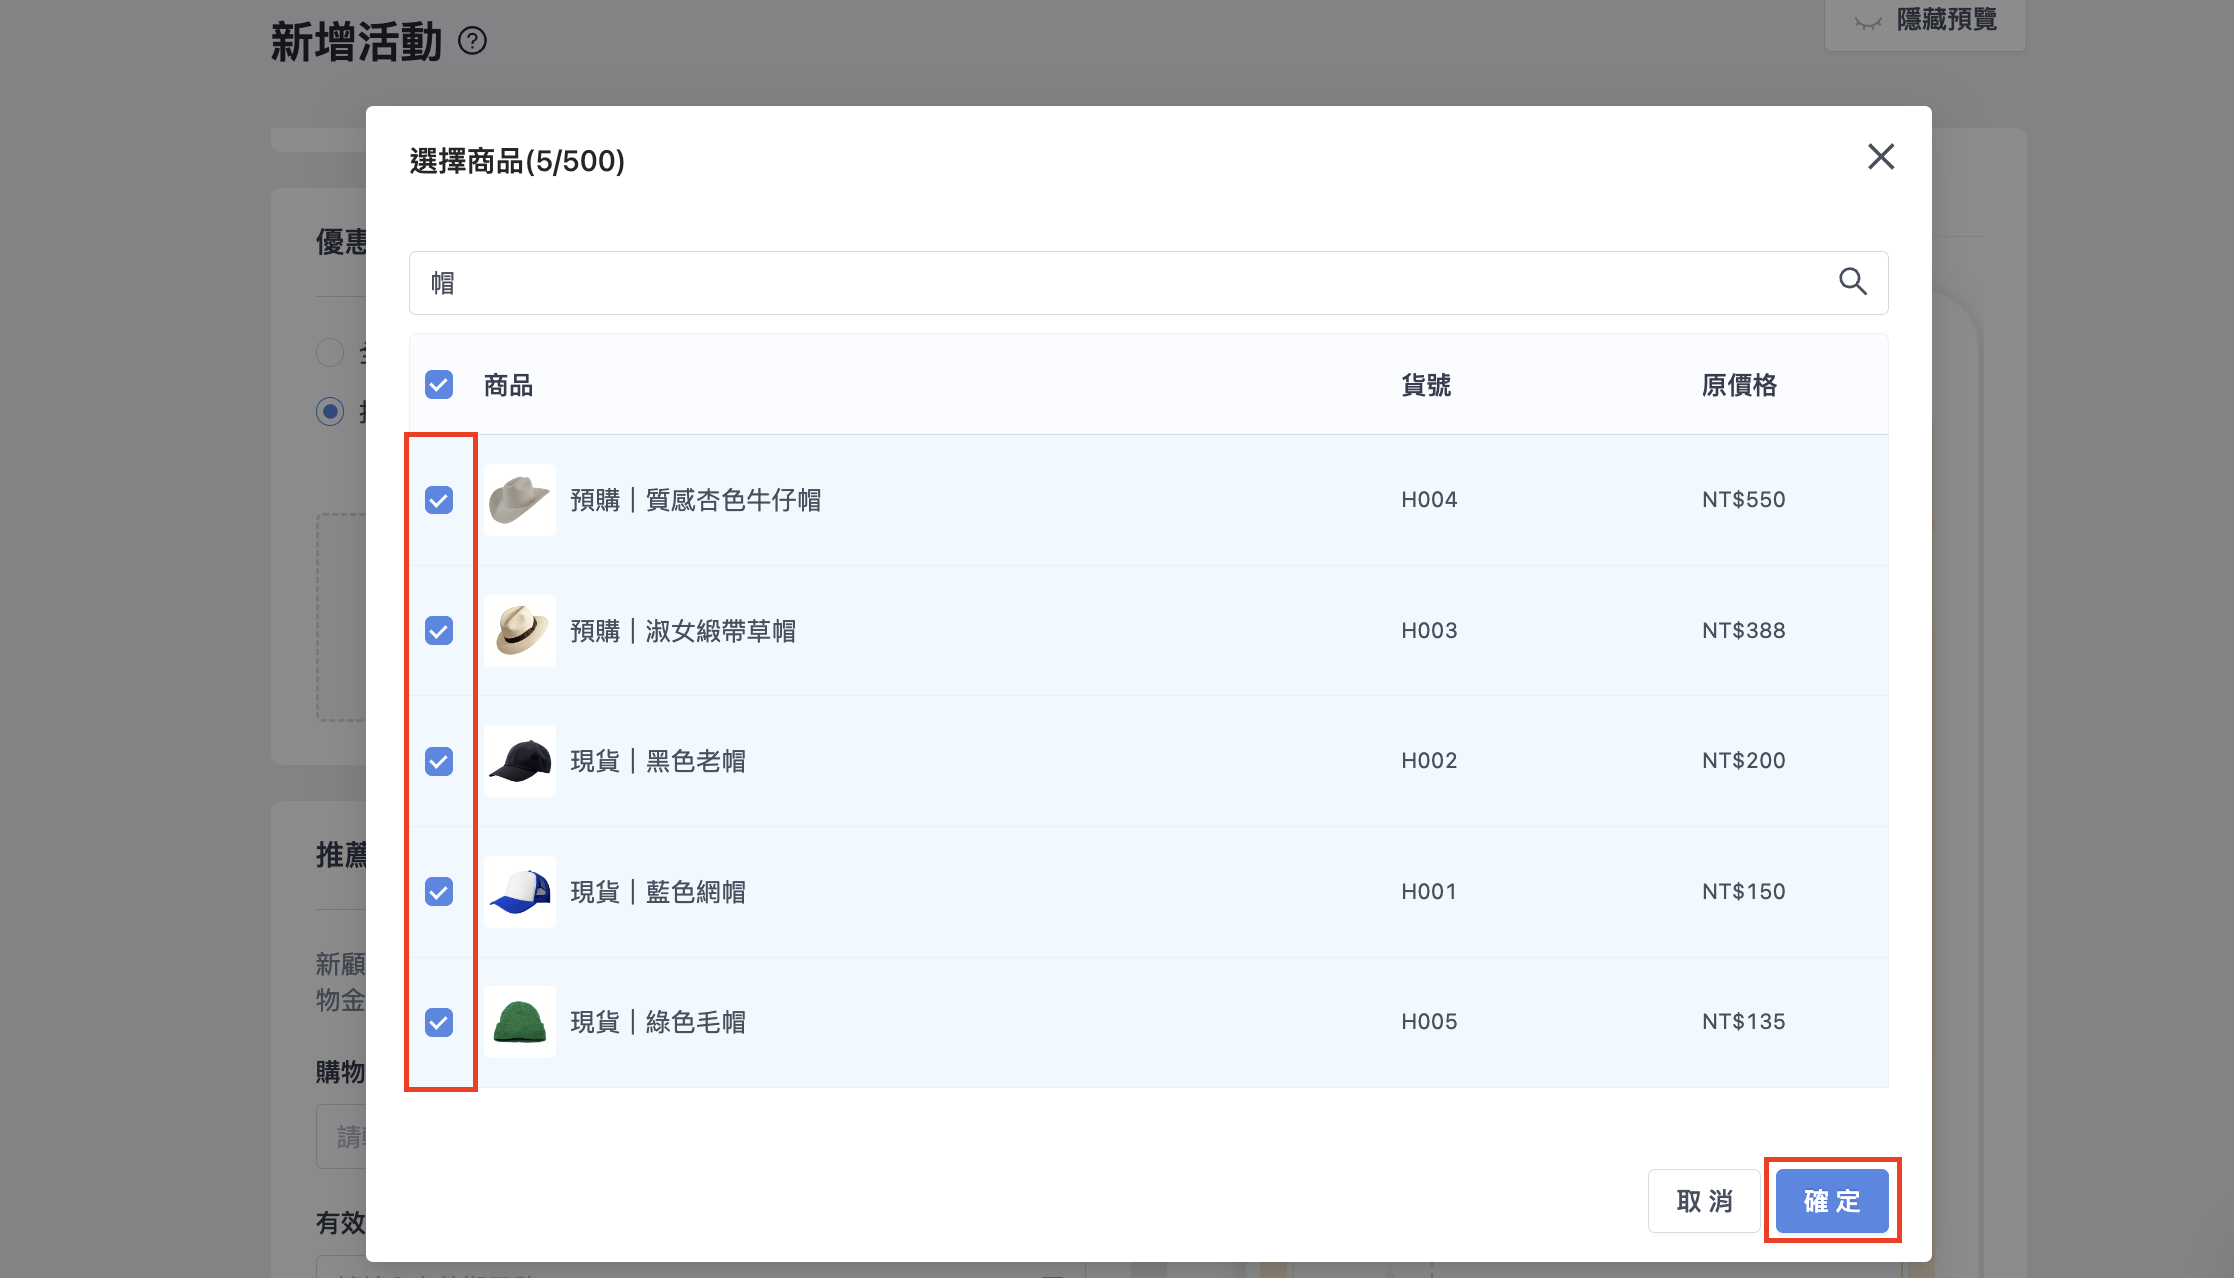Viewport: 2234px width, 1278px height.
Task: Close the 選擇商品 dialog with X
Action: [1881, 157]
